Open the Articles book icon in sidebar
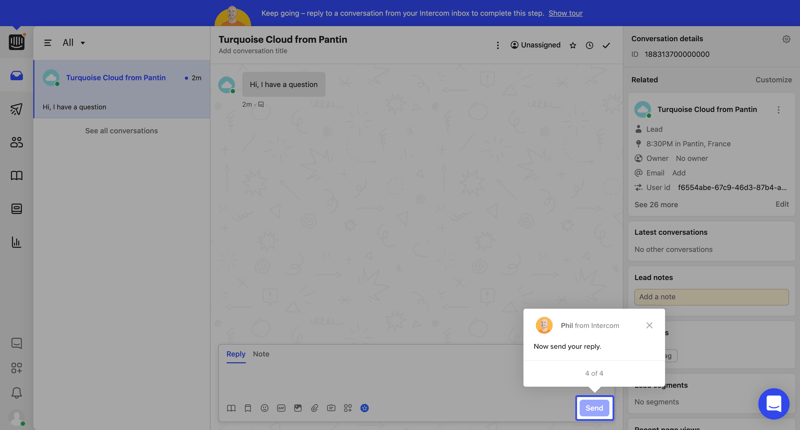This screenshot has width=800, height=430. tap(16, 175)
